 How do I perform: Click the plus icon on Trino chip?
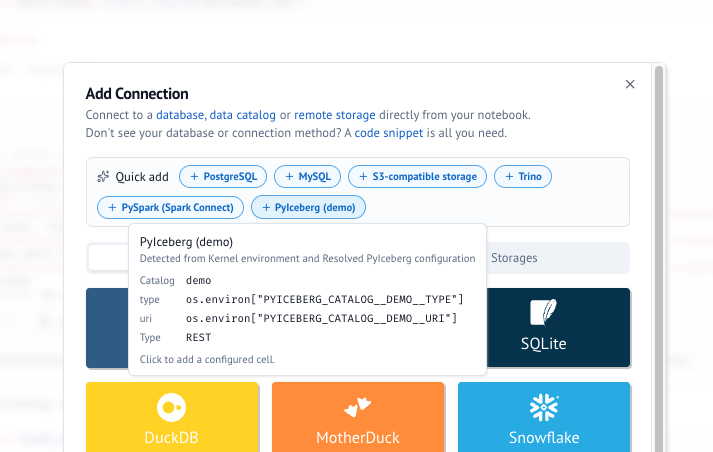coord(509,176)
